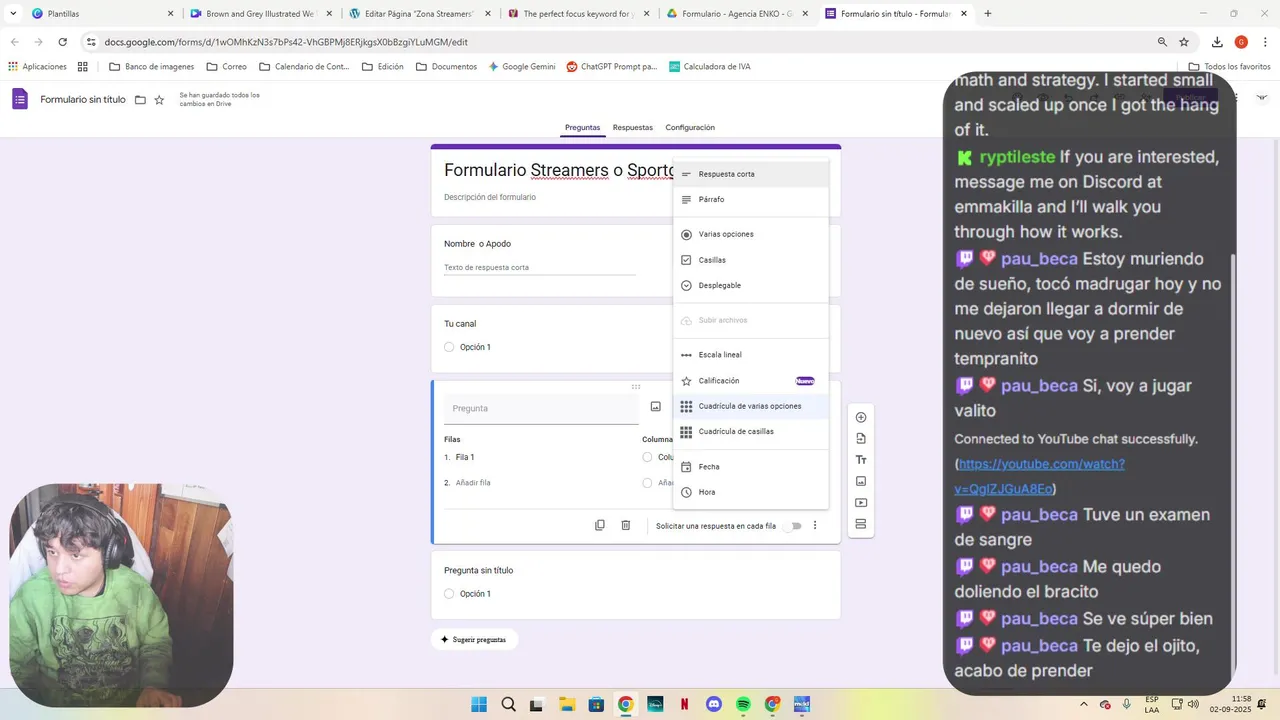Image resolution: width=1280 pixels, height=720 pixels.
Task: Click the Columna 1 radio circle
Action: 647,457
